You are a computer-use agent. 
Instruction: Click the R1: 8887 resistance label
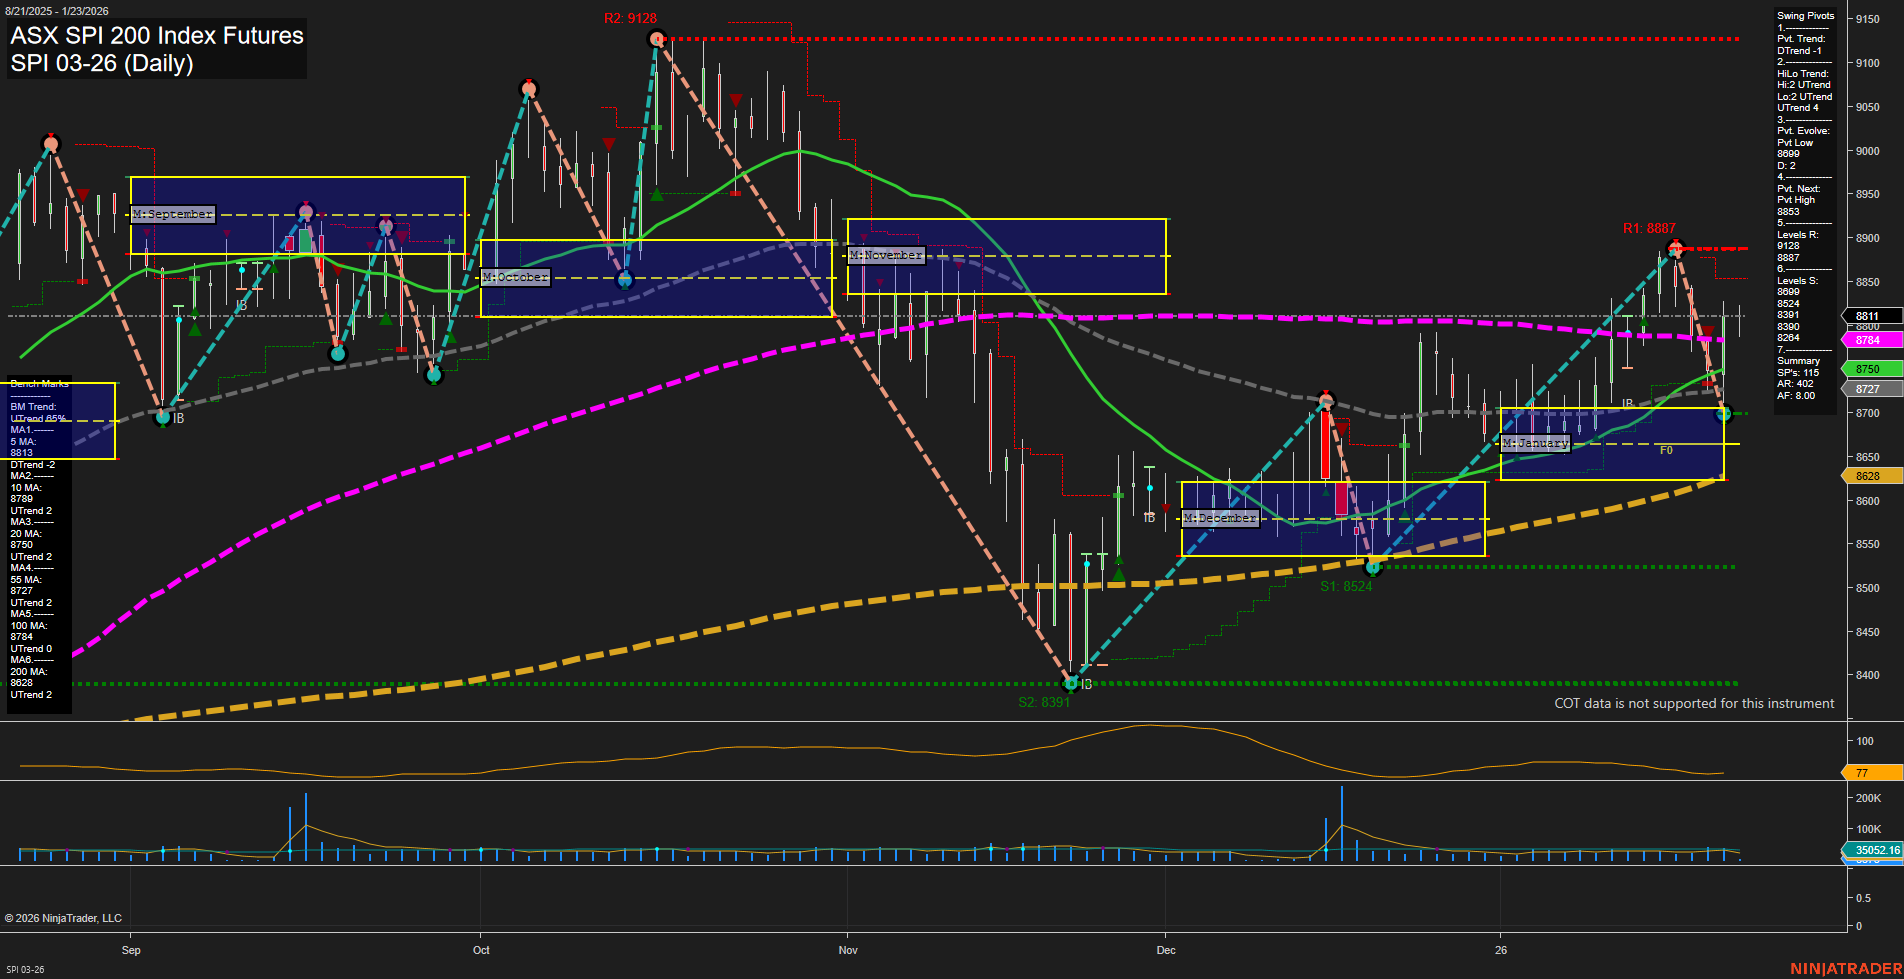[1649, 229]
